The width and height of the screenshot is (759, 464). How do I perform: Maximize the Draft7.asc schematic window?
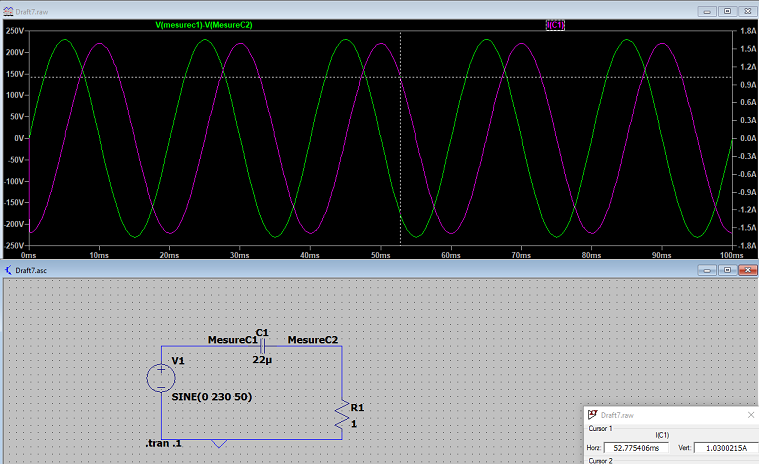(x=729, y=270)
